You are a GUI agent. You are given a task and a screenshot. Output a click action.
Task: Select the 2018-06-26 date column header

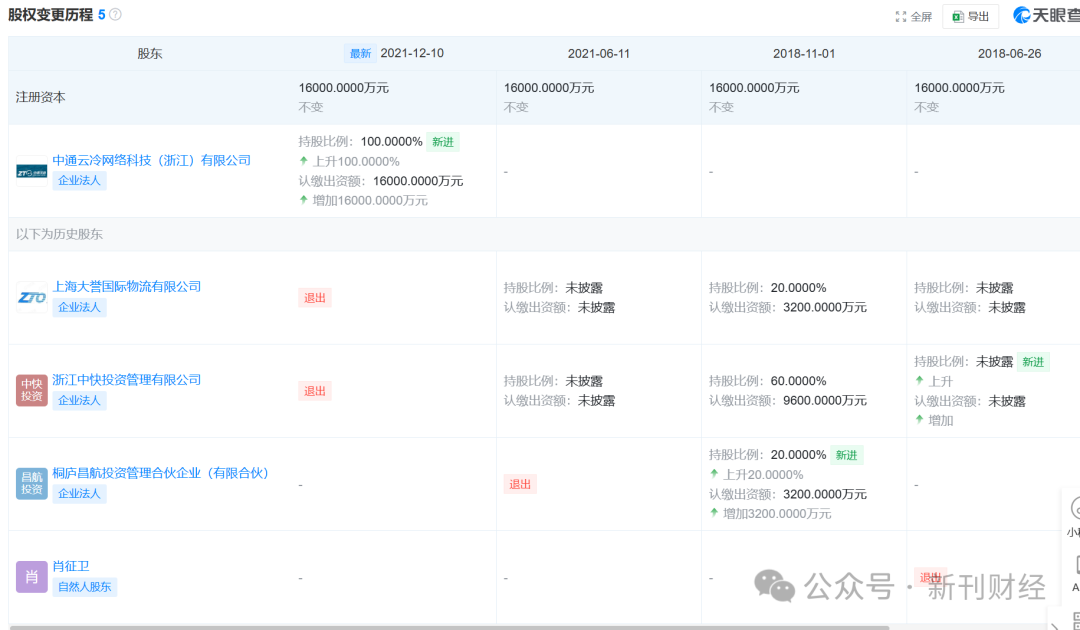(1009, 54)
